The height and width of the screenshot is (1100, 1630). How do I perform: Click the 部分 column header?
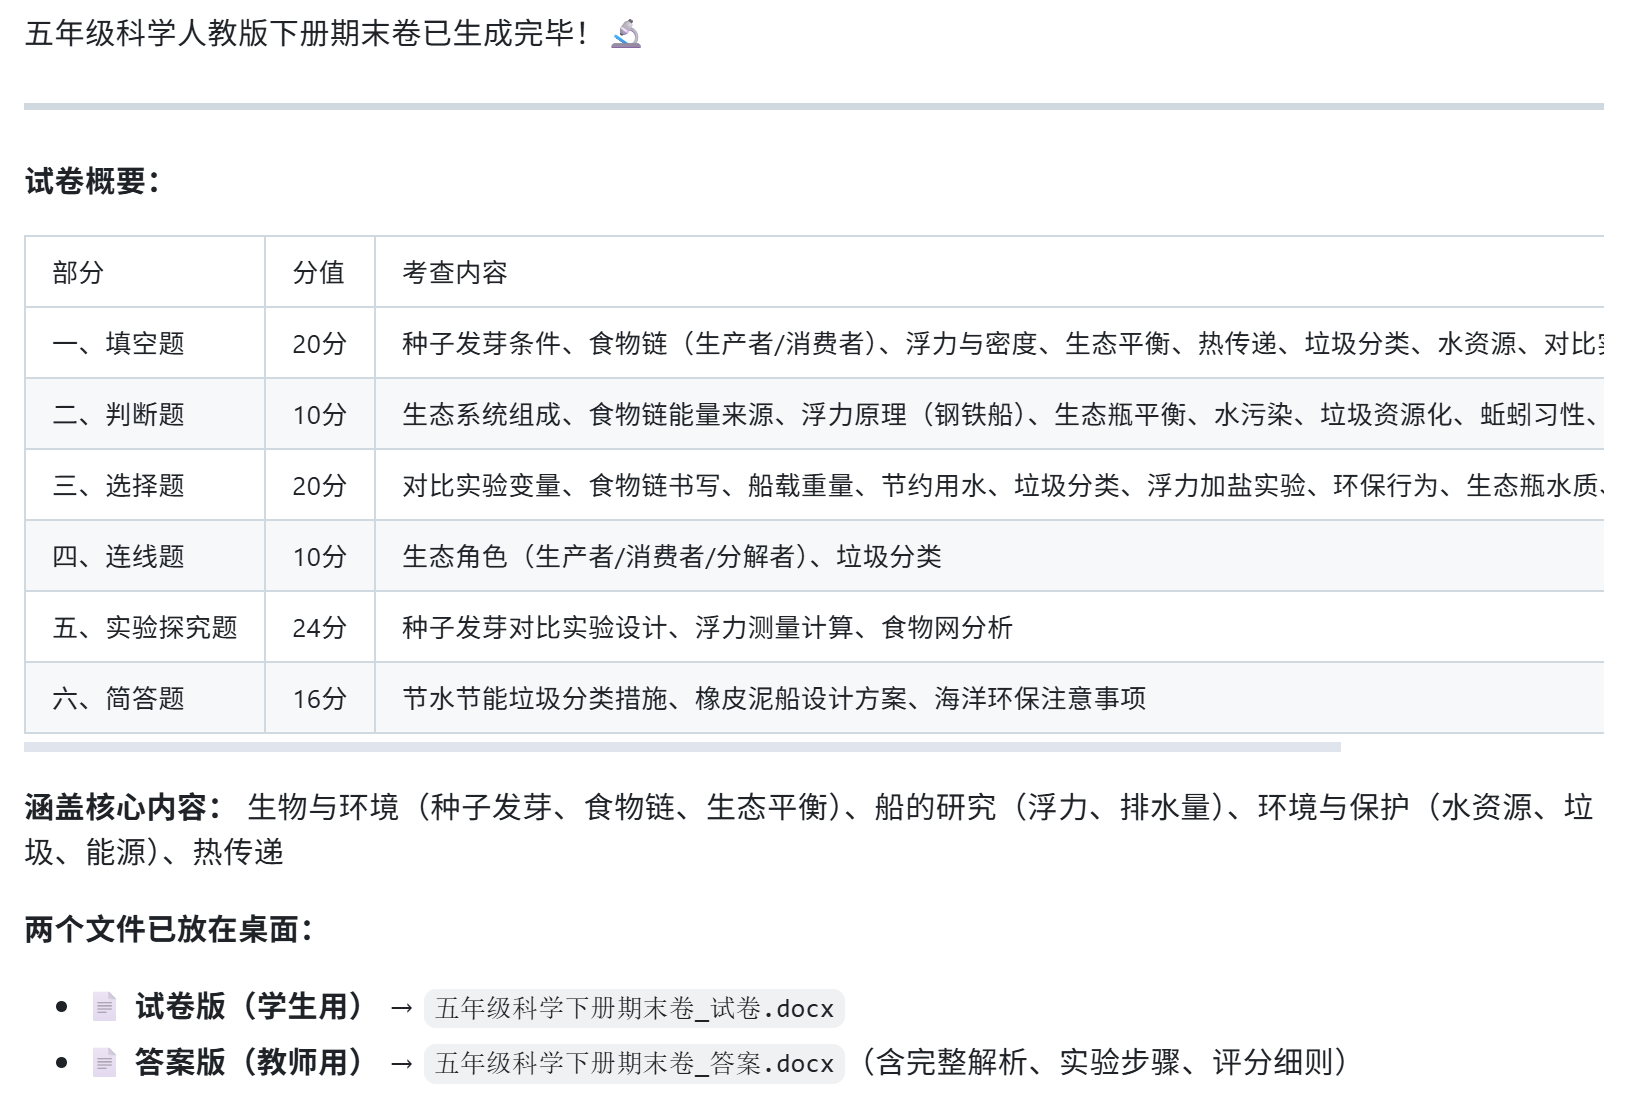tap(145, 272)
